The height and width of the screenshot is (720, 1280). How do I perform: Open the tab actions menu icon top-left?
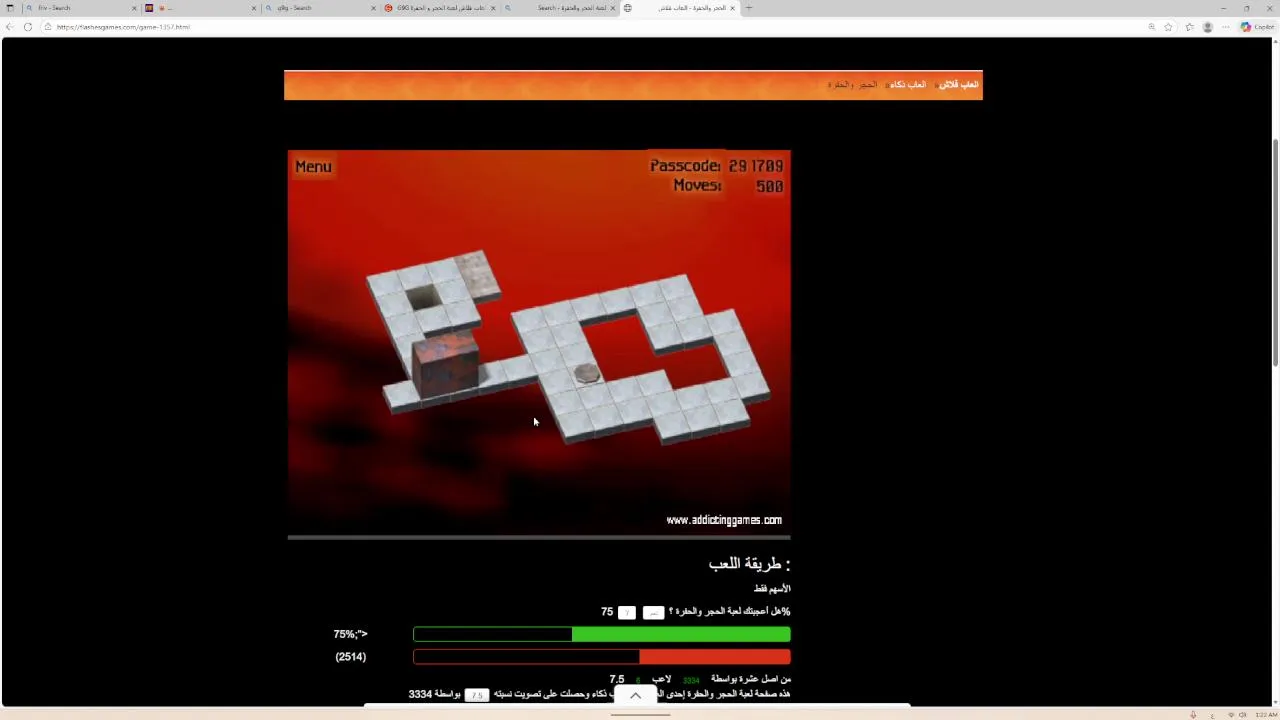pyautogui.click(x=10, y=8)
